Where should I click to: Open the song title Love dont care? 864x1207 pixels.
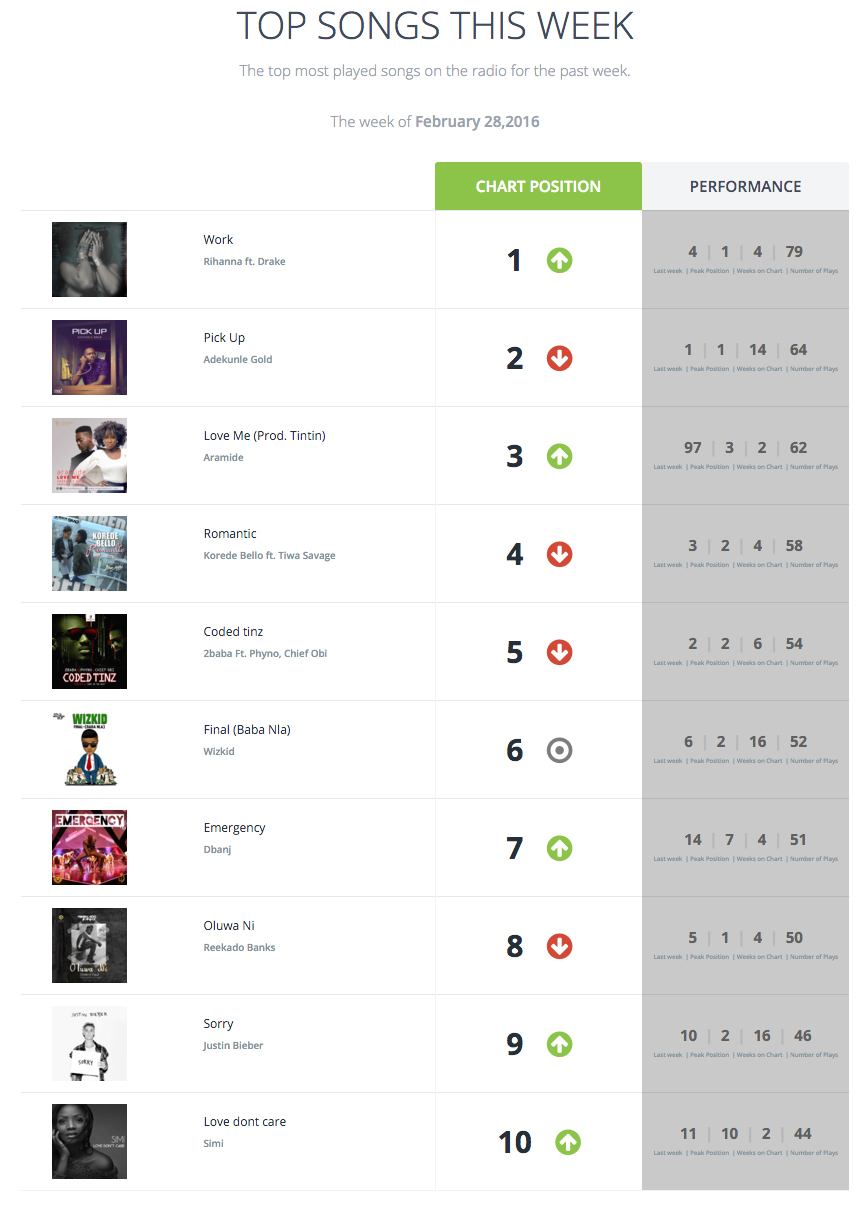[245, 1122]
